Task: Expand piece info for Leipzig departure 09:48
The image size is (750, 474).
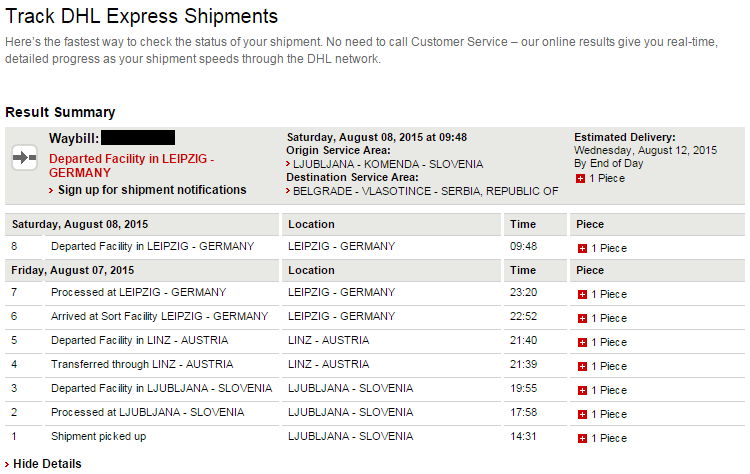Action: pyautogui.click(x=582, y=248)
